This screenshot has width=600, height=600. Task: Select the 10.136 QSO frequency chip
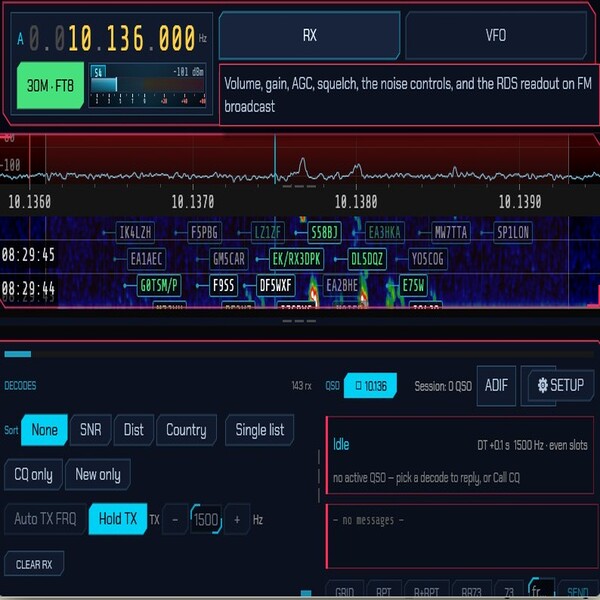tap(370, 385)
